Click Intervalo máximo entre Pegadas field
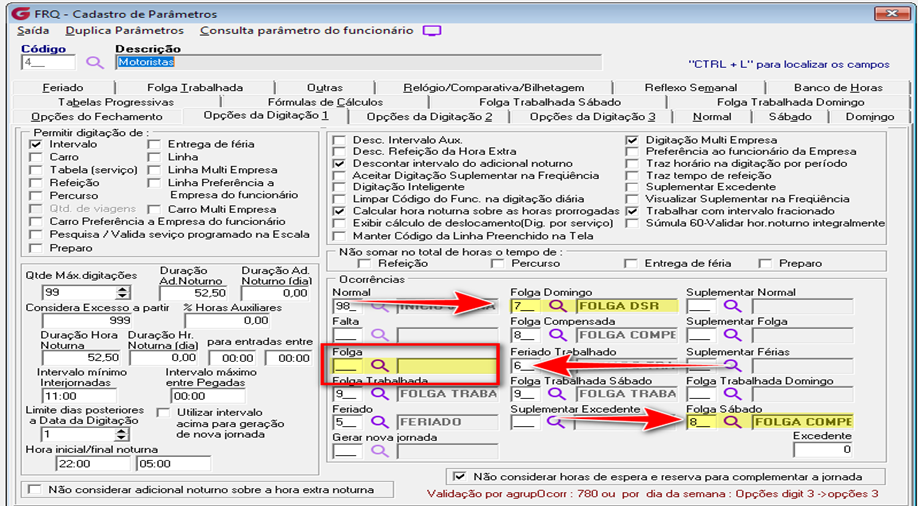 pyautogui.click(x=208, y=396)
